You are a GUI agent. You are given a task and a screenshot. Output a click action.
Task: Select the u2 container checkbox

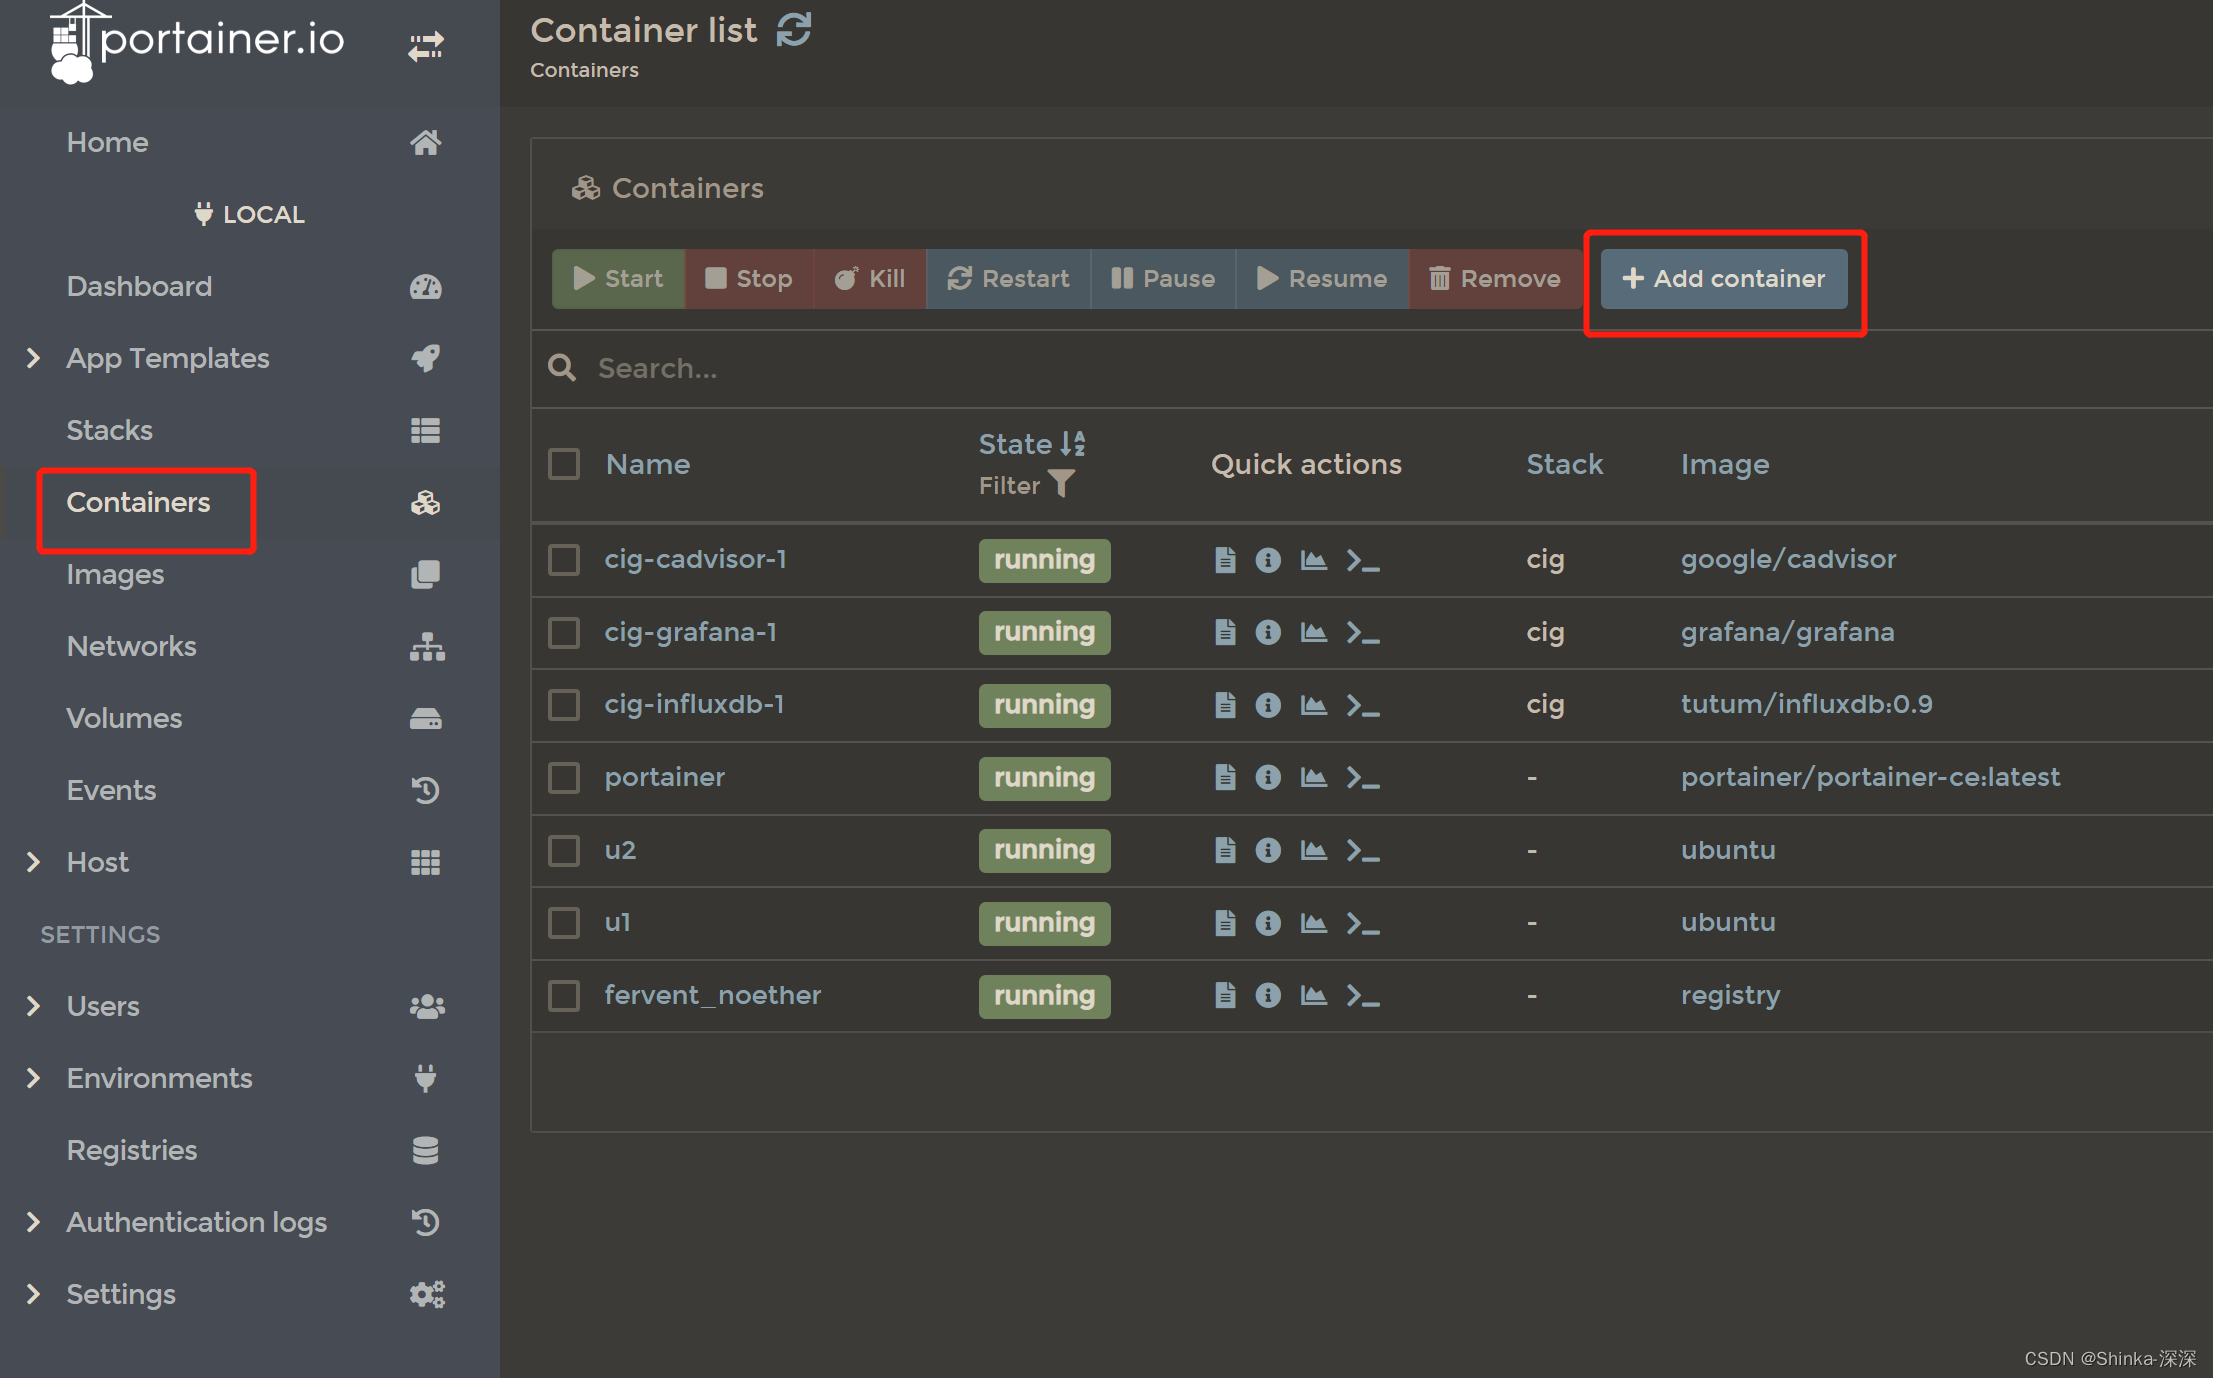pos(564,850)
